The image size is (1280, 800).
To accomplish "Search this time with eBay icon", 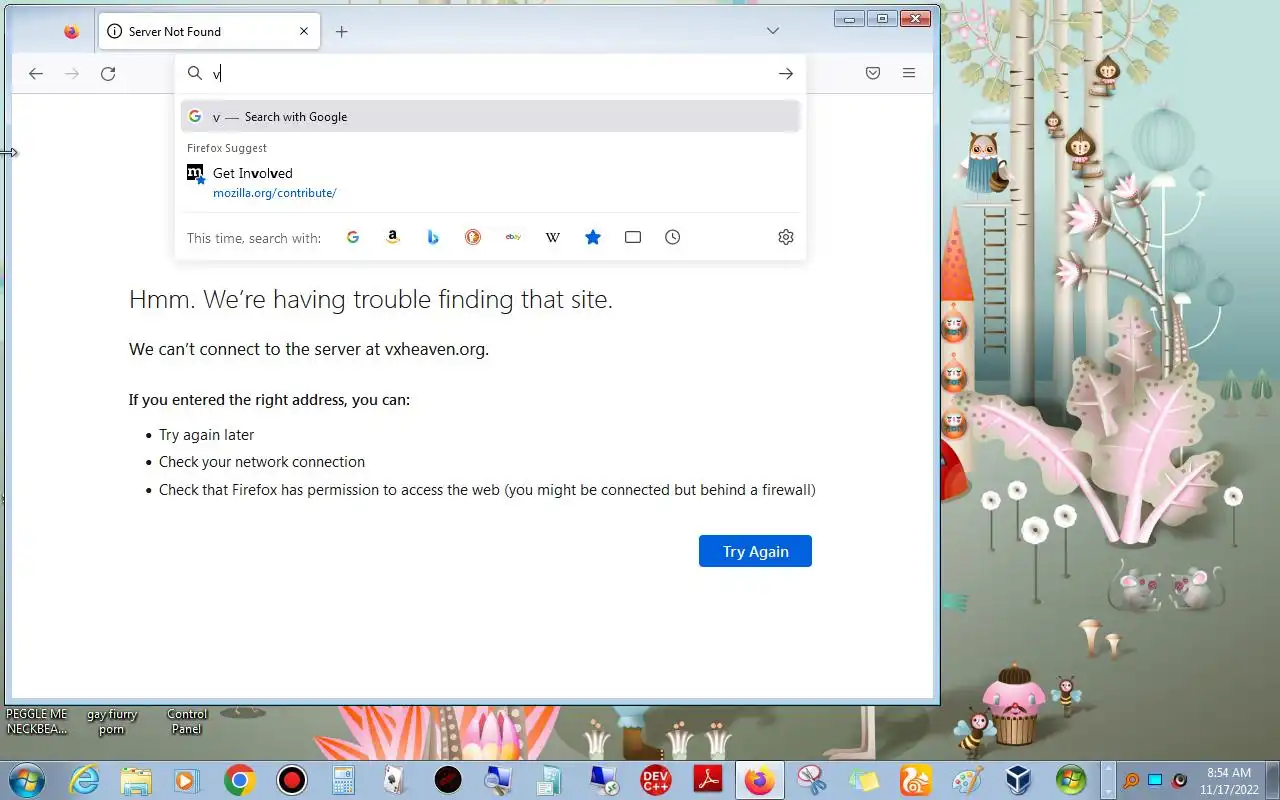I will 513,237.
